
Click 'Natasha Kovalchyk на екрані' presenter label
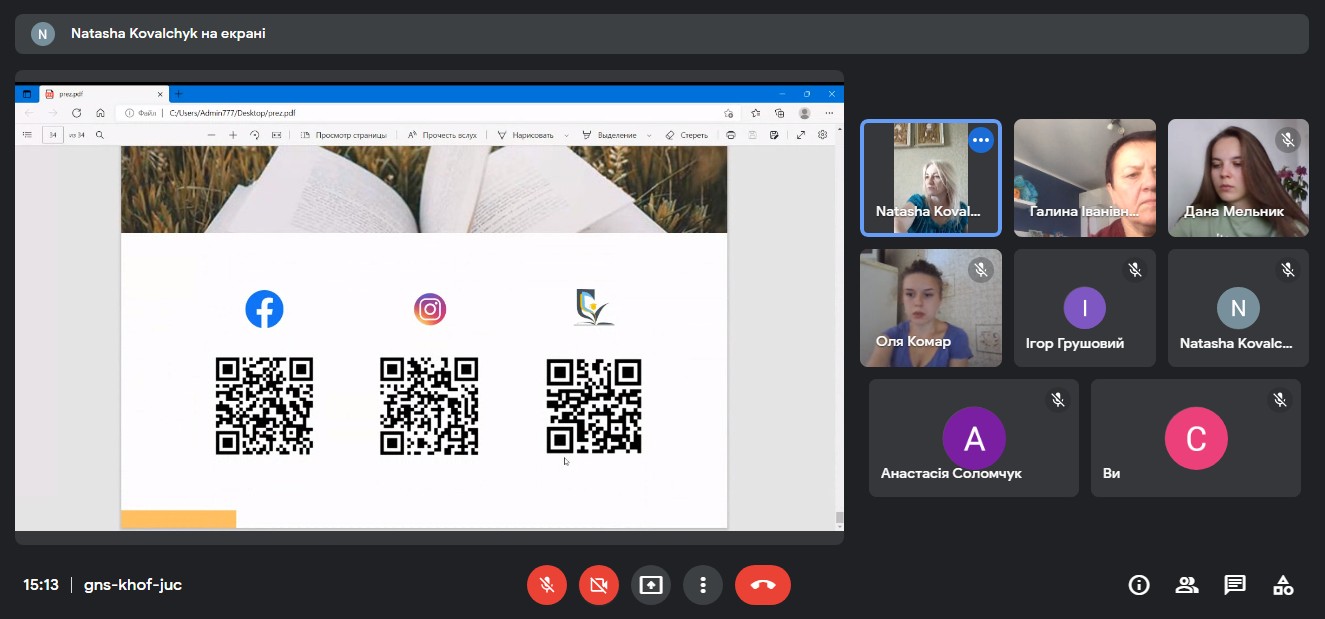pyautogui.click(x=168, y=33)
